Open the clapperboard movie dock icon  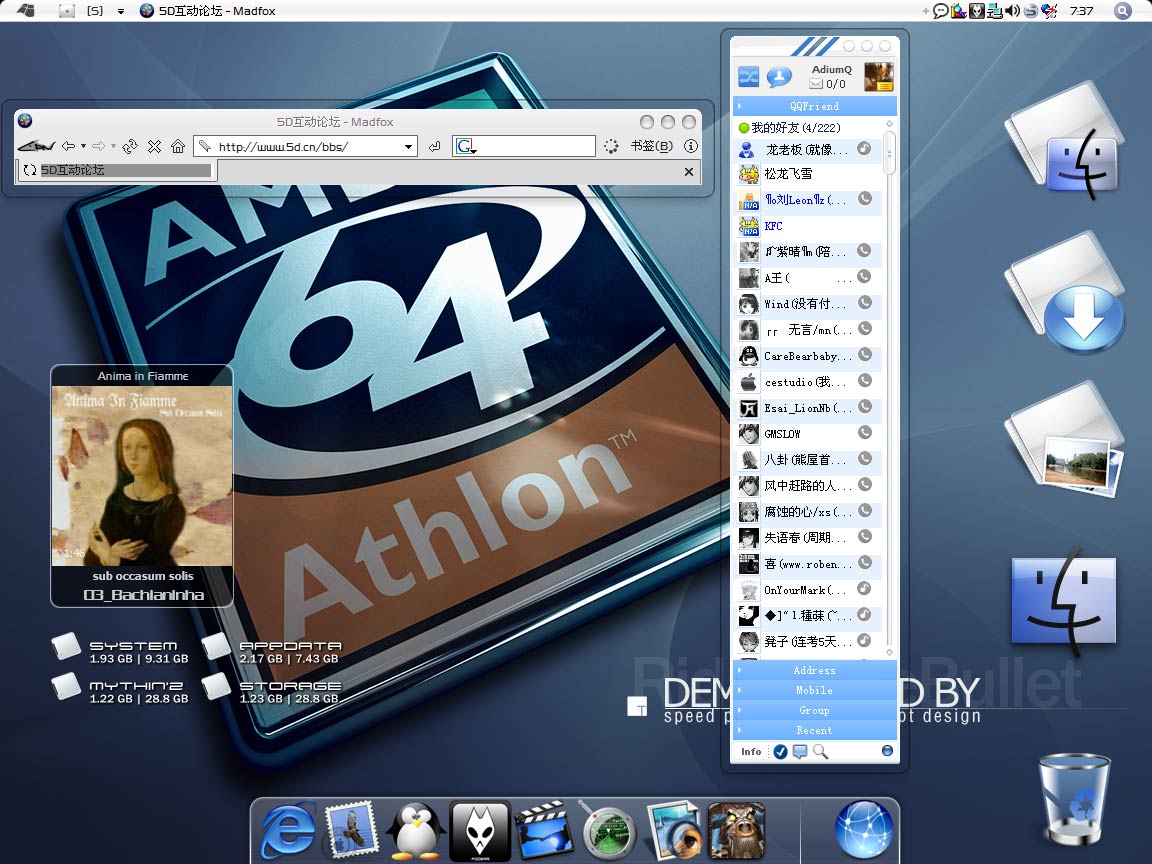point(544,830)
